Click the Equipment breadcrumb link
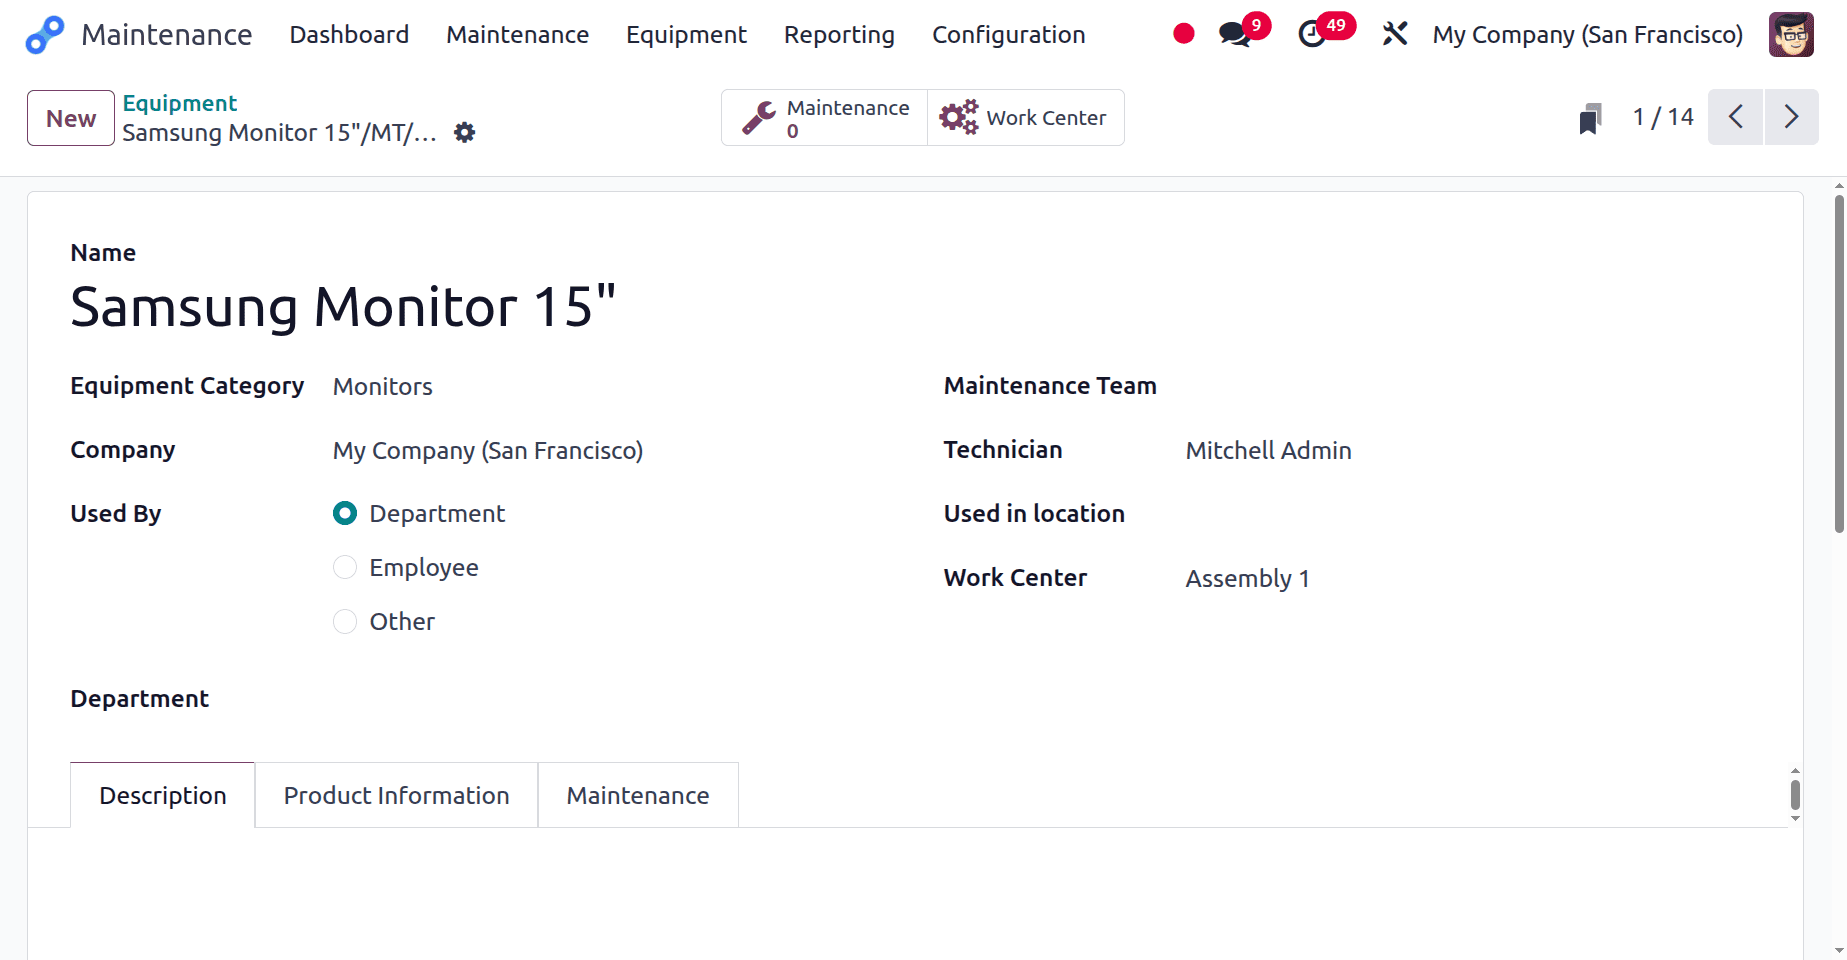1847x960 pixels. click(180, 103)
